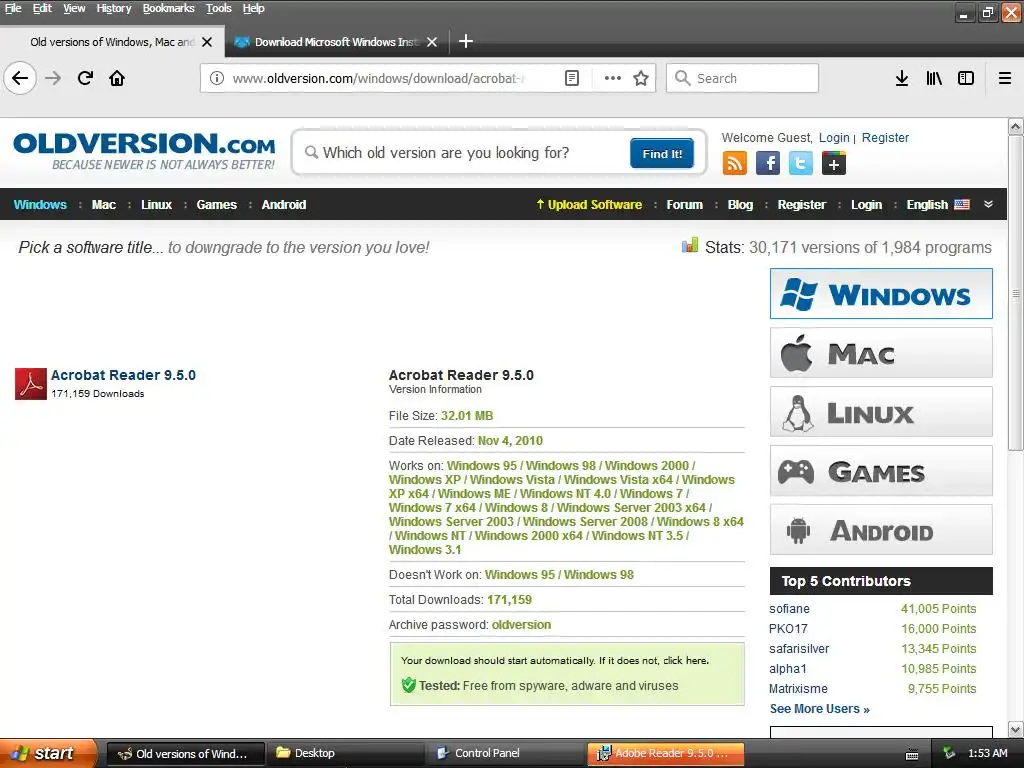1024x768 pixels.
Task: Open the Firefox hamburger menu
Action: click(x=1005, y=78)
